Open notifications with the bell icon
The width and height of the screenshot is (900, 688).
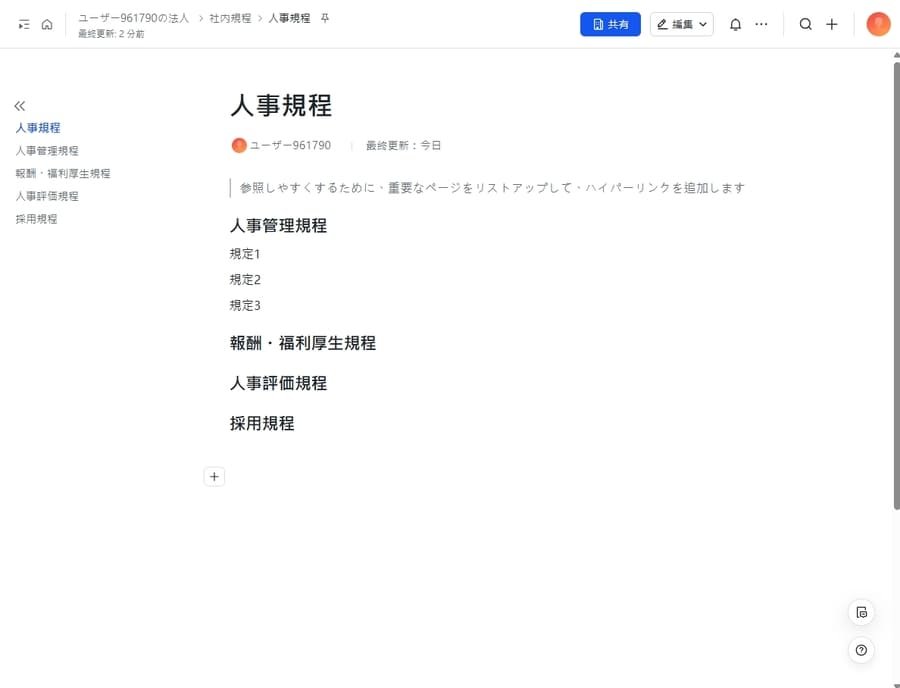[x=735, y=23]
